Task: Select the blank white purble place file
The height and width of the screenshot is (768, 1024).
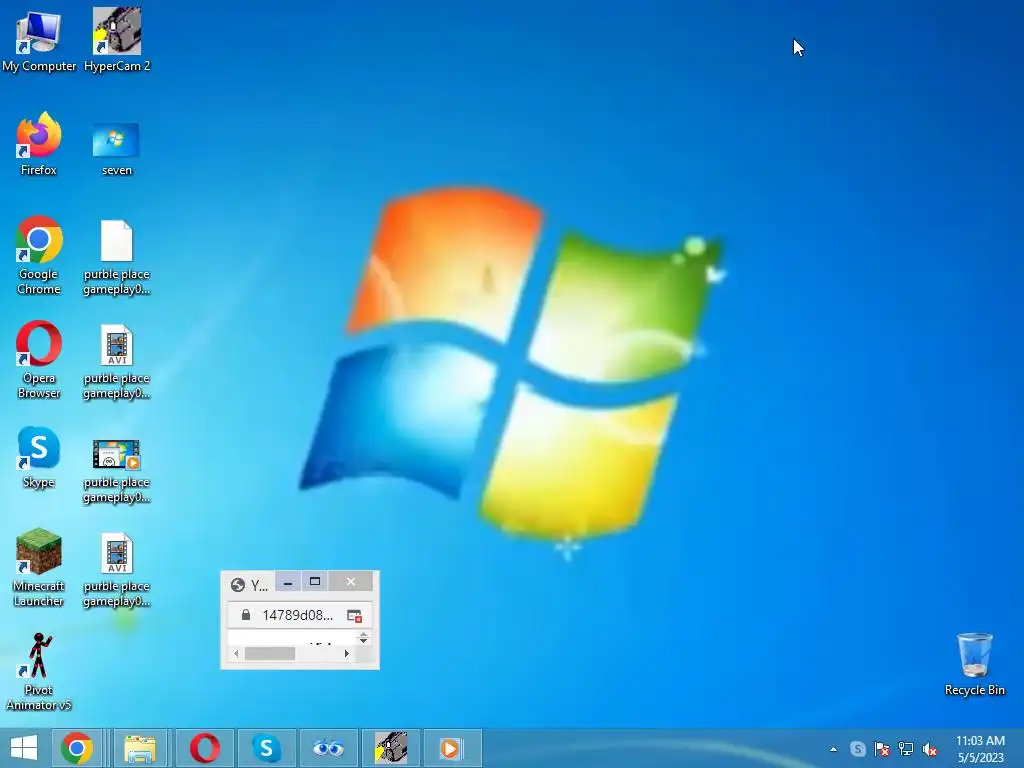Action: [116, 258]
